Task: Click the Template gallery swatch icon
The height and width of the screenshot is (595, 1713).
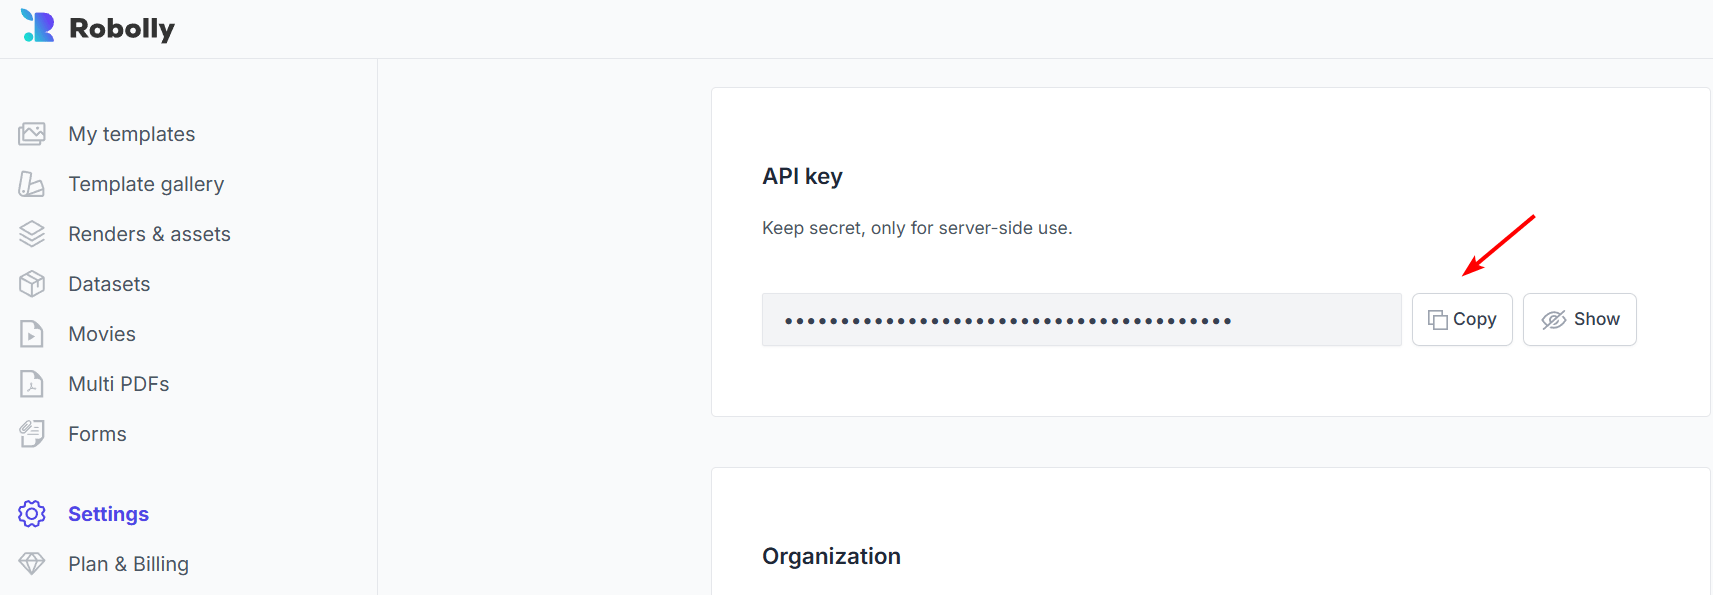Action: coord(32,184)
